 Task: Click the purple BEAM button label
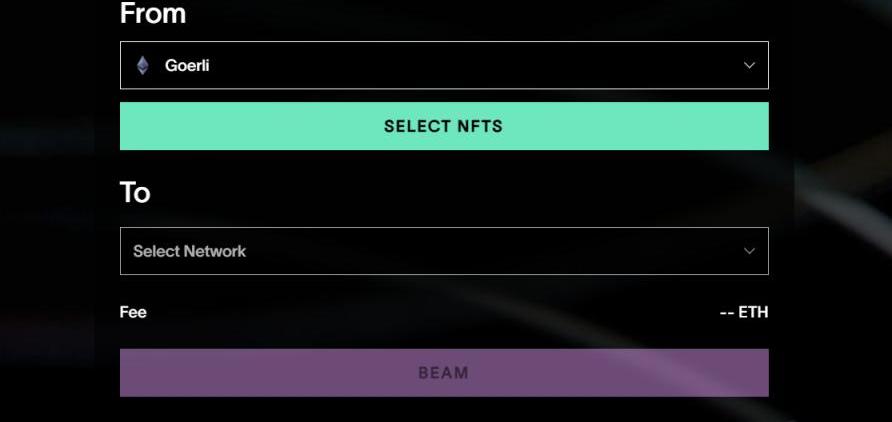tap(444, 373)
